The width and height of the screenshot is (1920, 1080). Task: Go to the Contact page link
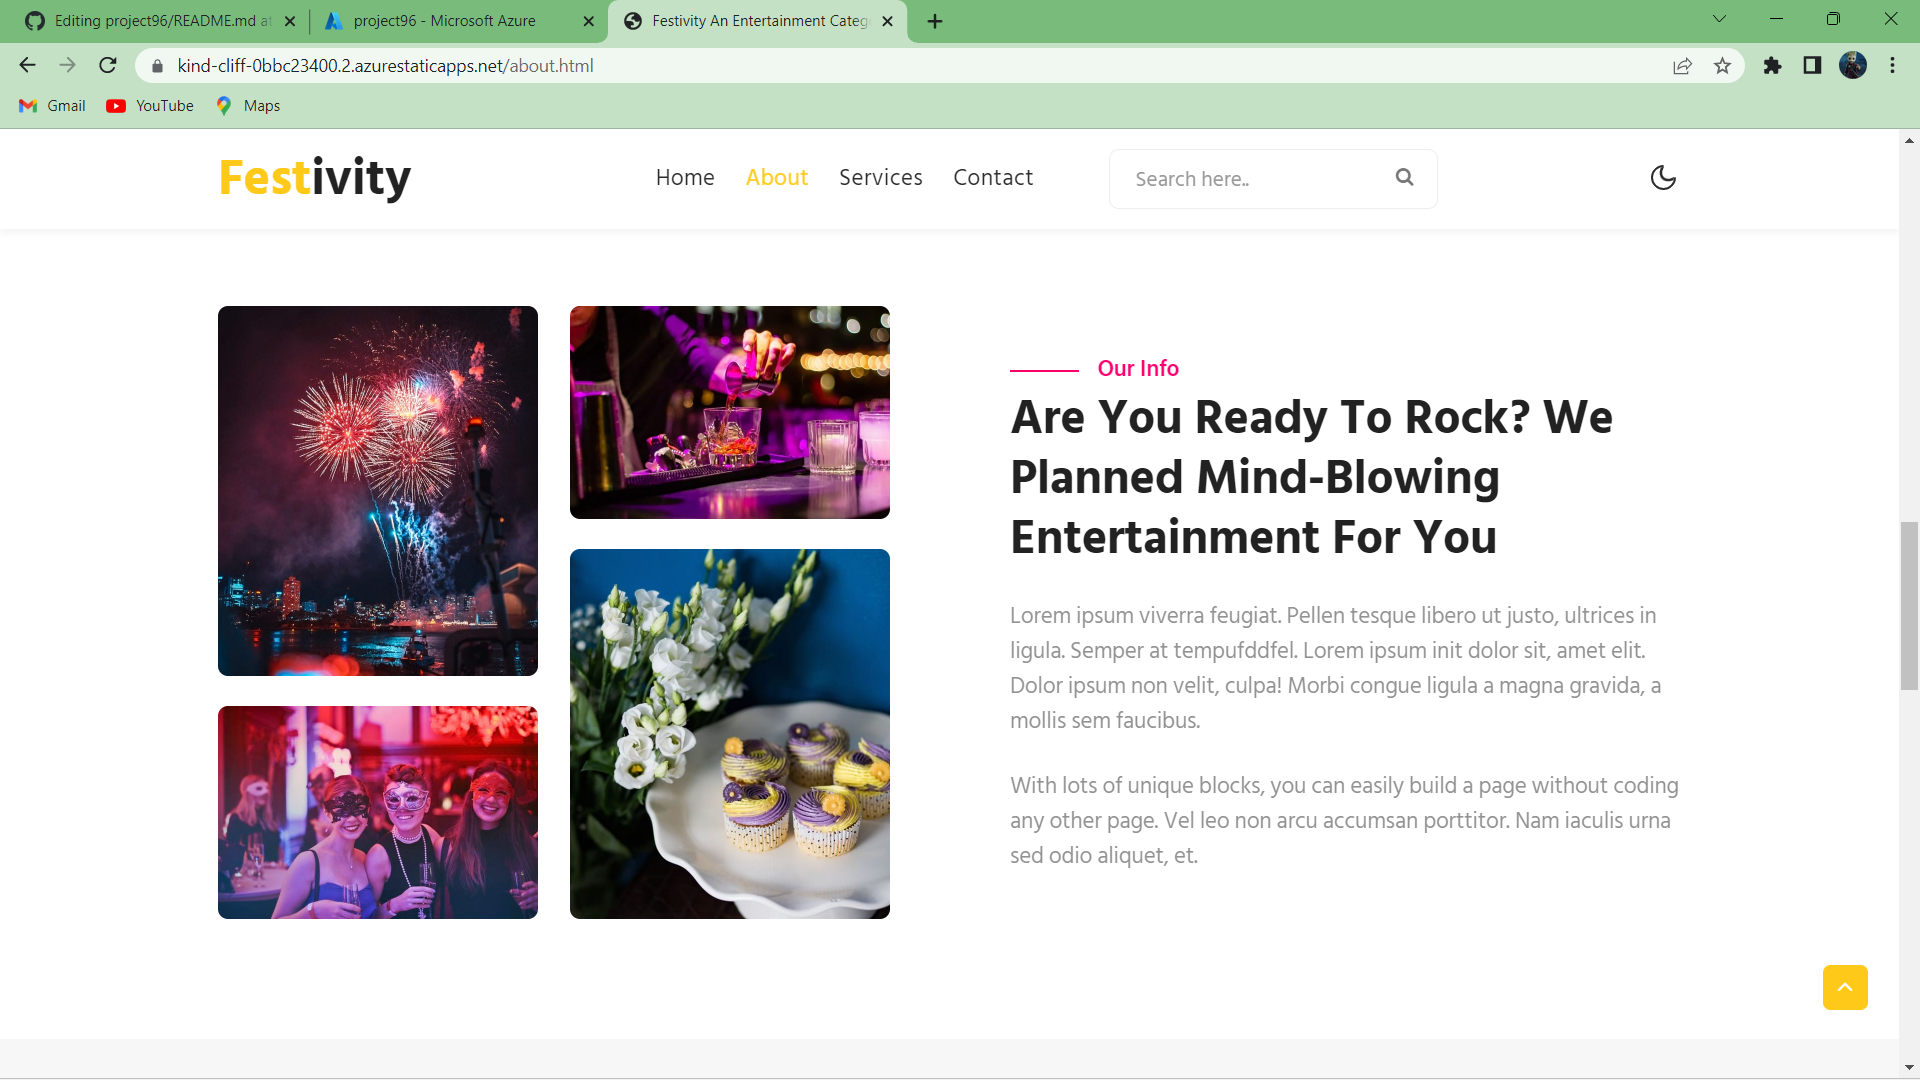(x=992, y=178)
